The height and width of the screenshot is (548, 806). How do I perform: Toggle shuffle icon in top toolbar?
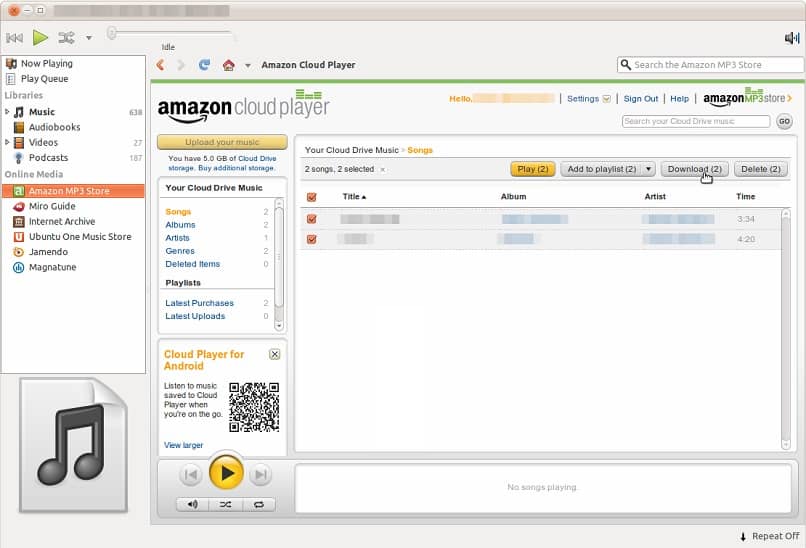(66, 38)
